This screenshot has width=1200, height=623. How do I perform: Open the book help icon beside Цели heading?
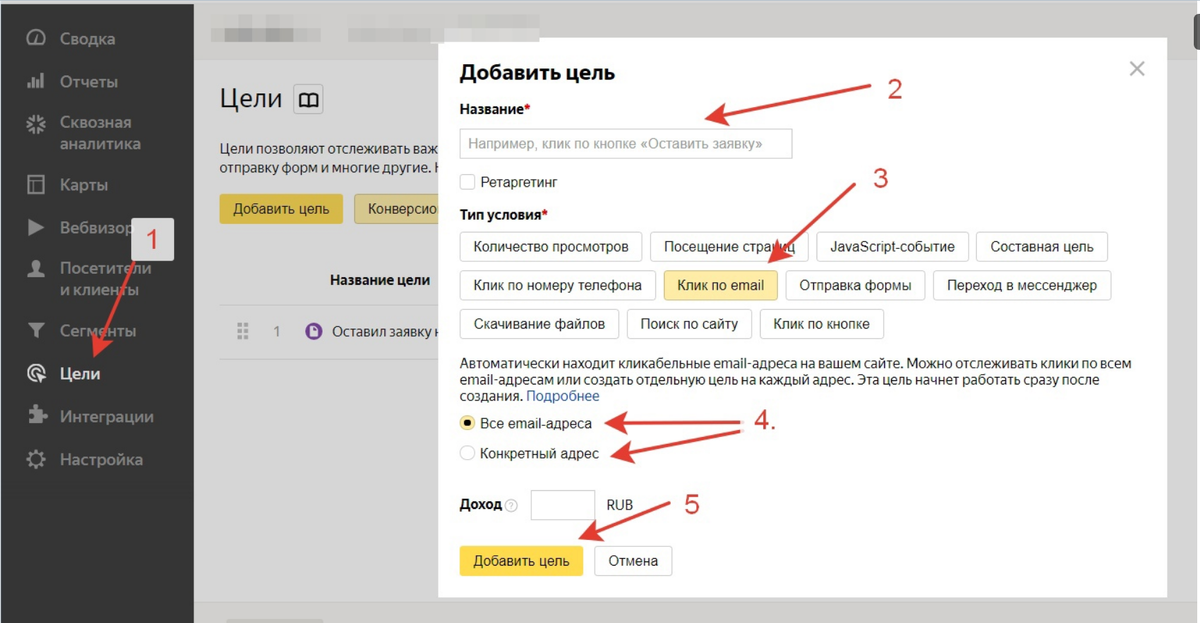point(308,100)
